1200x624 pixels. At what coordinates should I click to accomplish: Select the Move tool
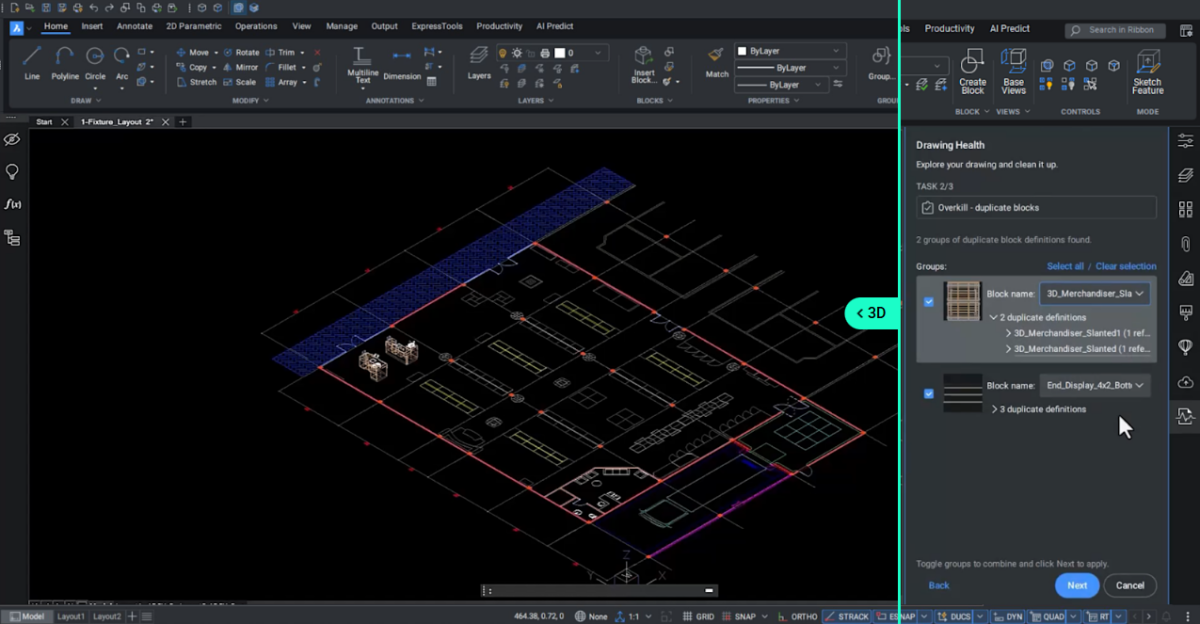[196, 51]
